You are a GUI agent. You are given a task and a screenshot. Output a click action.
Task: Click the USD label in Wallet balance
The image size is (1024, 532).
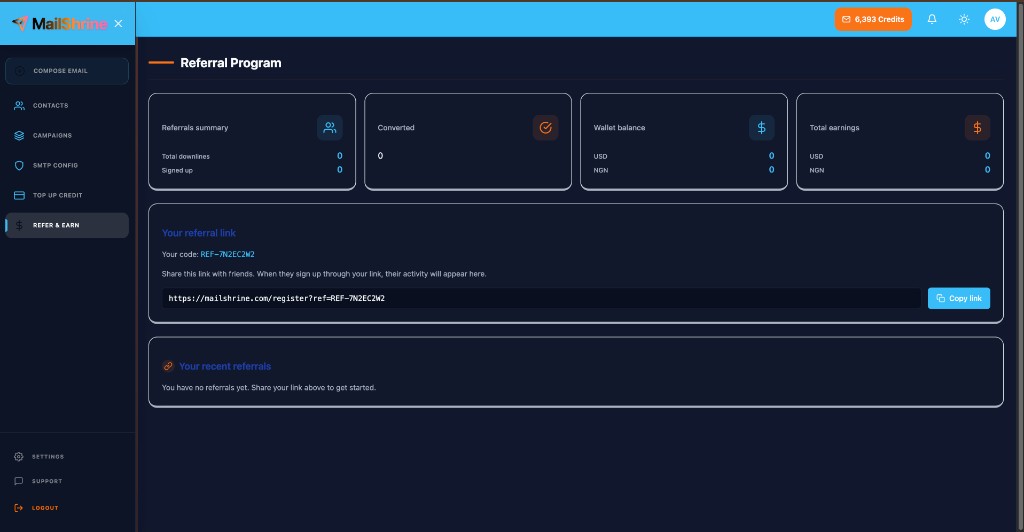click(600, 157)
